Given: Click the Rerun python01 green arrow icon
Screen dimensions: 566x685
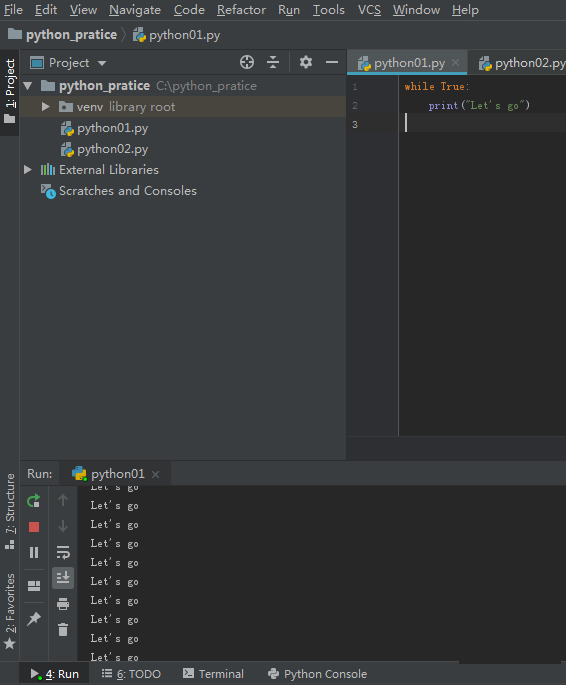Looking at the screenshot, I should (x=34, y=501).
